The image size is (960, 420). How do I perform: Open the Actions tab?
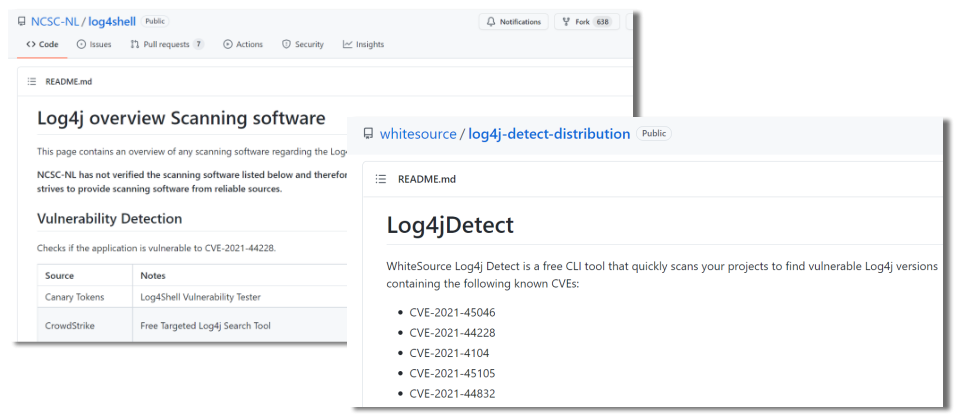243,44
